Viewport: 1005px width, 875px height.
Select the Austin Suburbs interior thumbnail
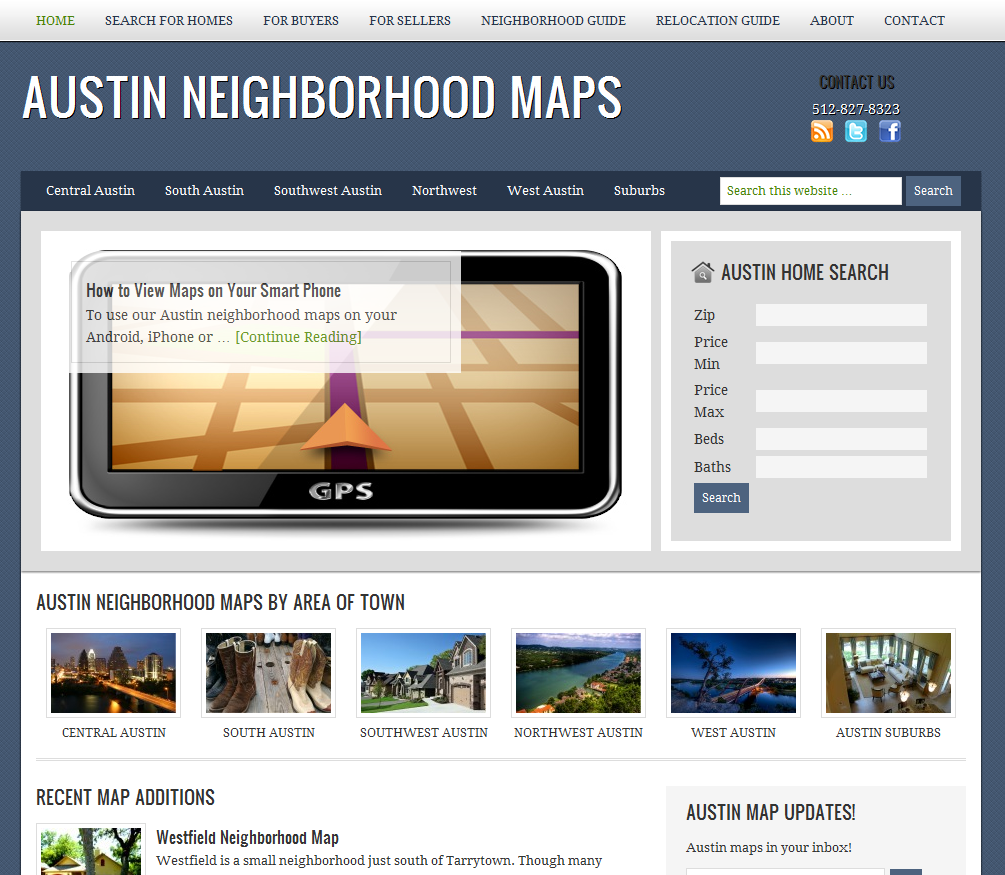888,673
